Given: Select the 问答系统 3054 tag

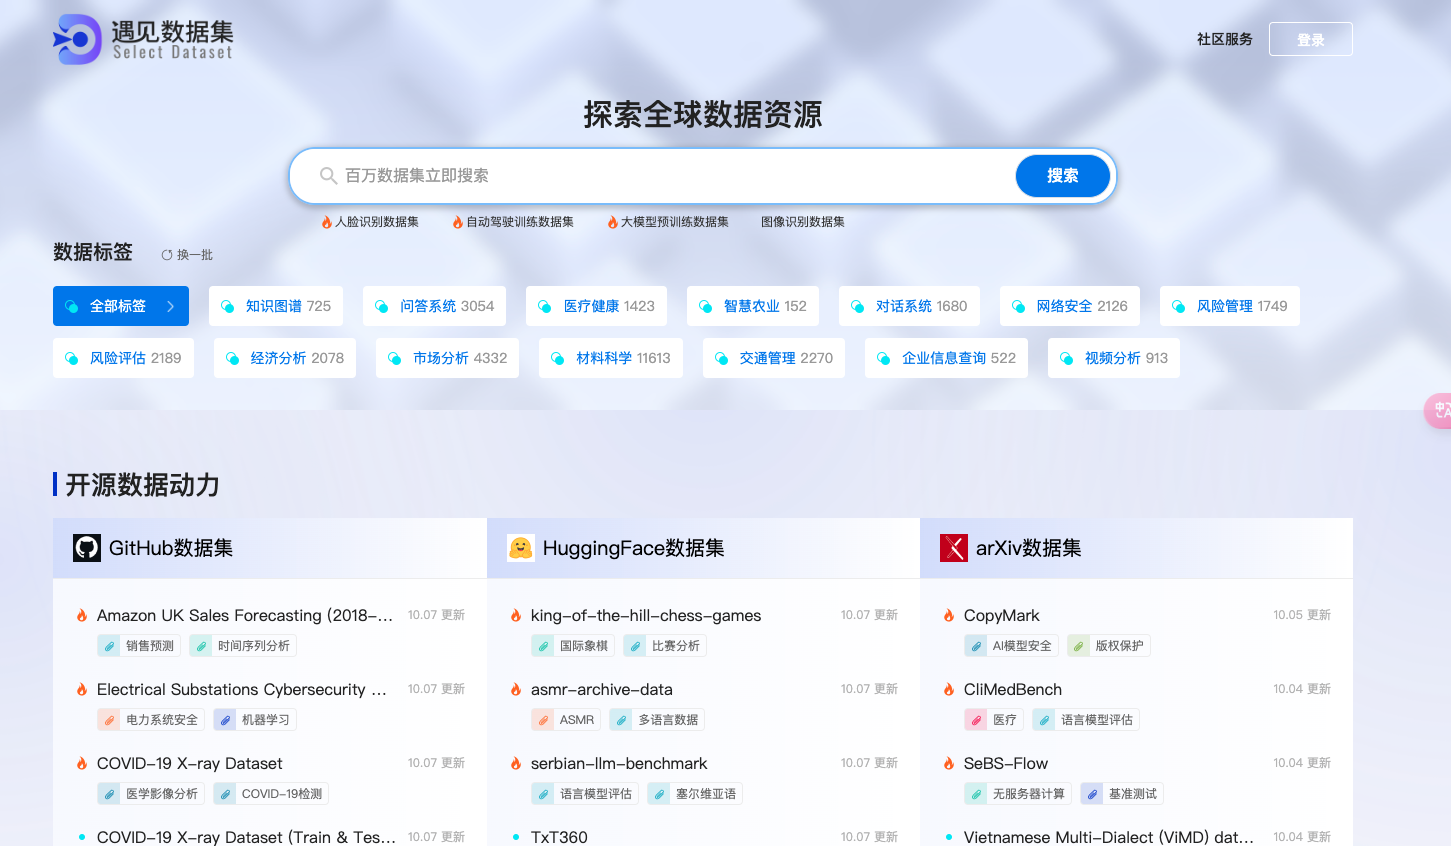Looking at the screenshot, I should coord(434,306).
